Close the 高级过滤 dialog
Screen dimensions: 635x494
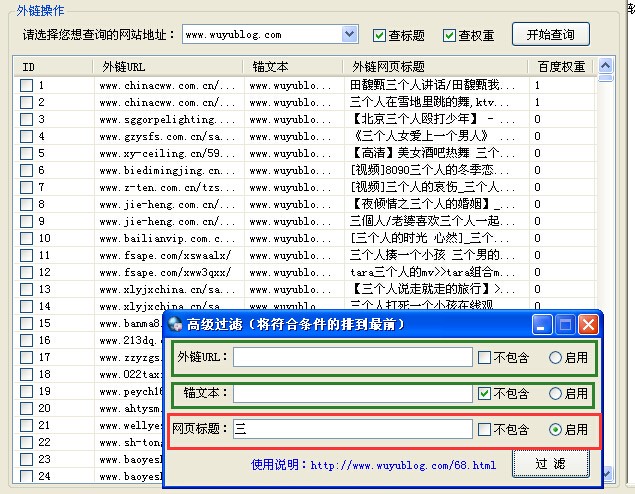point(588,325)
